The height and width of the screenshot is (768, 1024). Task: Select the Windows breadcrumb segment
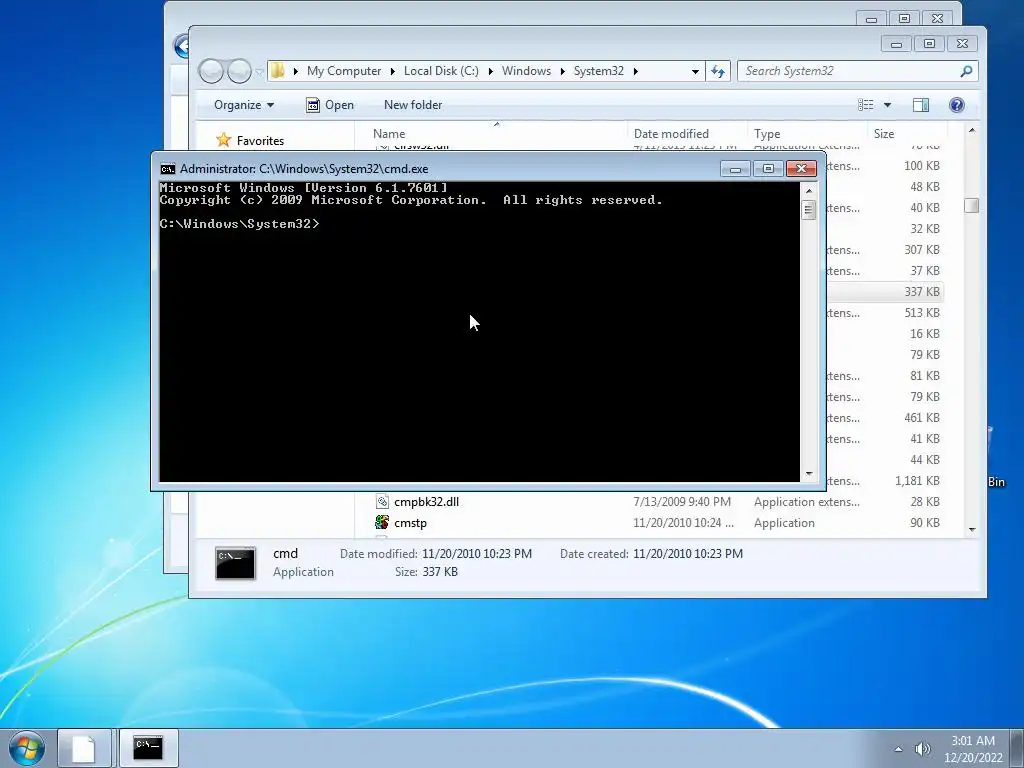point(526,71)
